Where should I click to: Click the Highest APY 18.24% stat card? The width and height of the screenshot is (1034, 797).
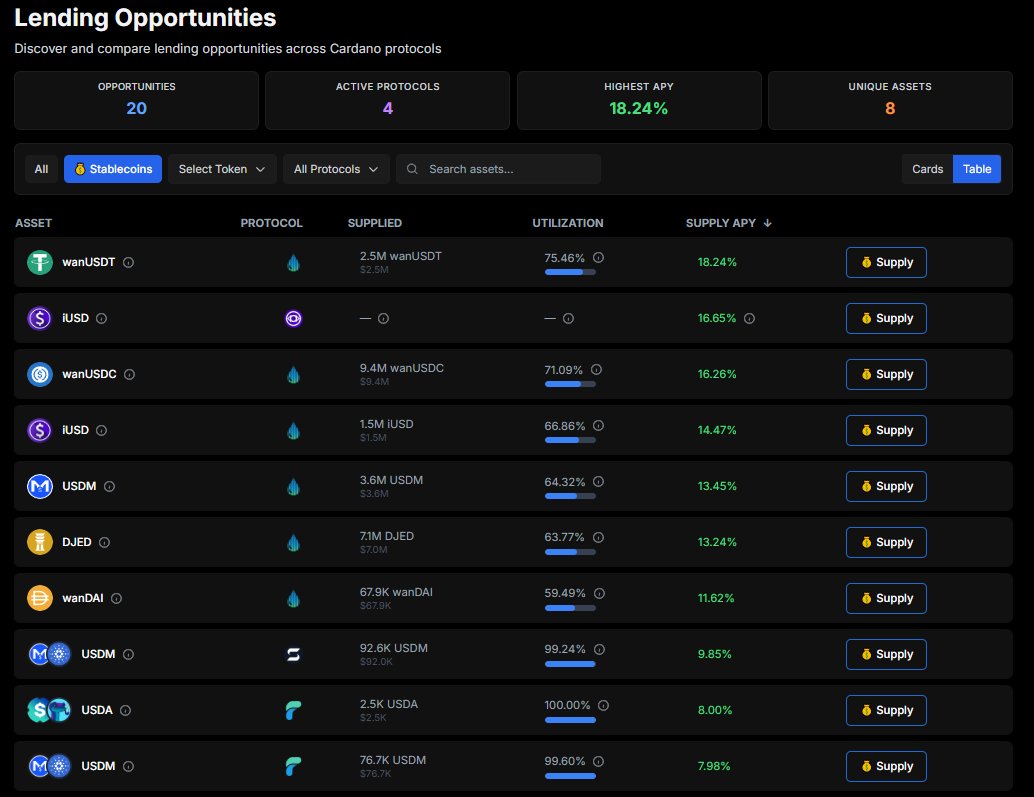pyautogui.click(x=639, y=100)
